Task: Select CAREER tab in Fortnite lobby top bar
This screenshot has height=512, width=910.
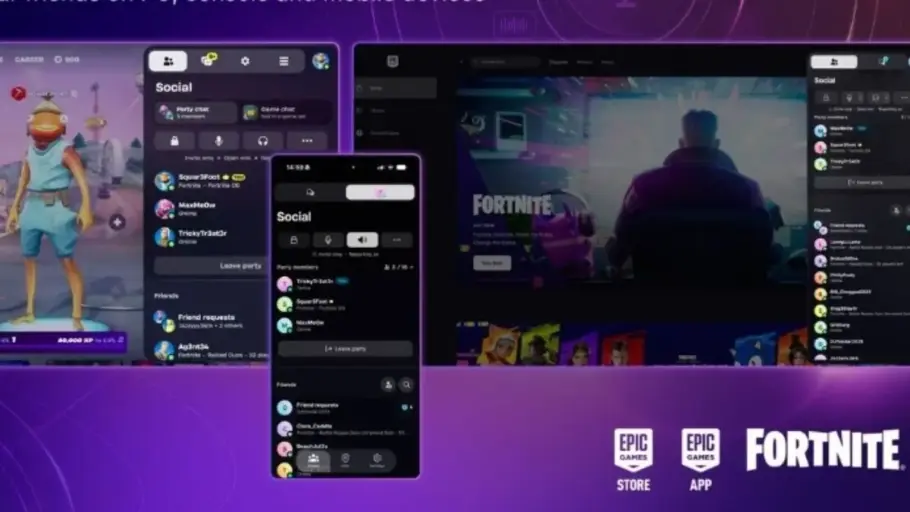Action: coord(29,59)
